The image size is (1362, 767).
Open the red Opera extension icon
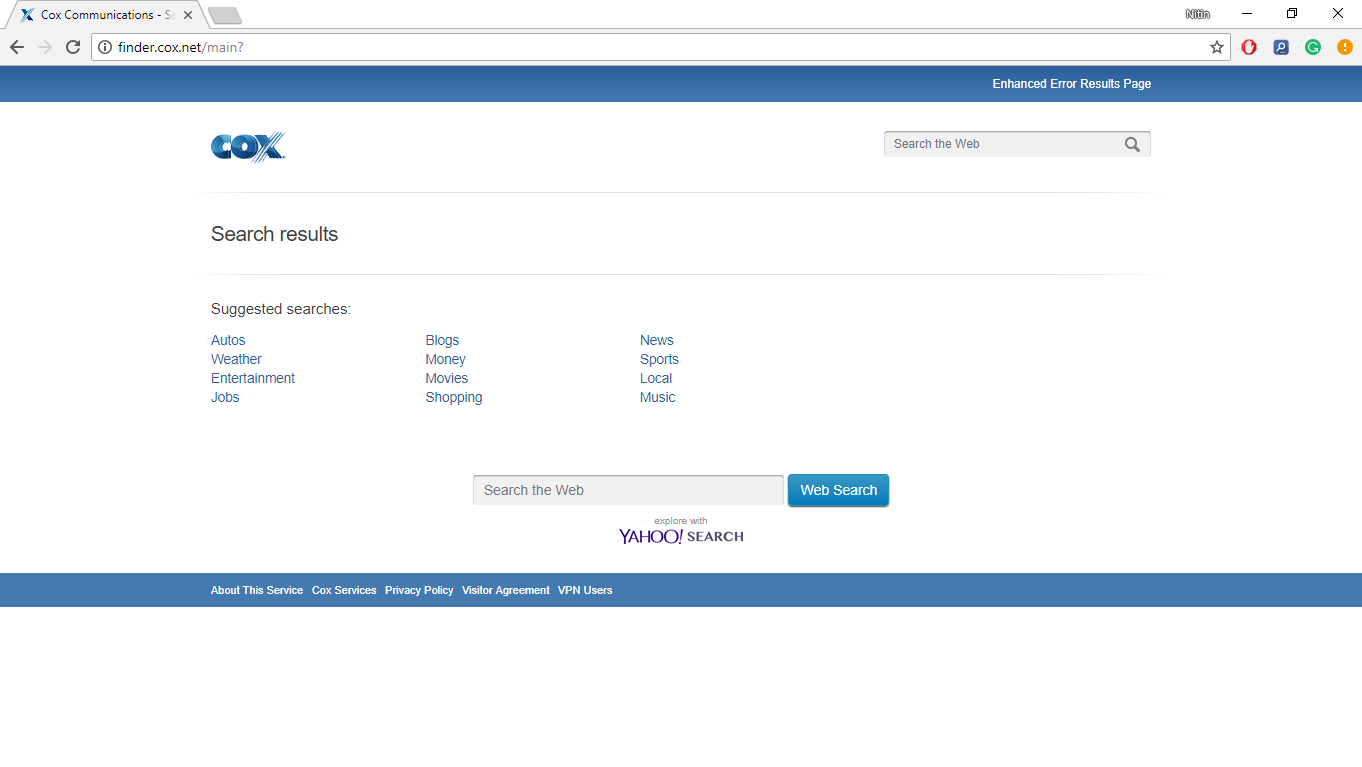click(x=1249, y=47)
